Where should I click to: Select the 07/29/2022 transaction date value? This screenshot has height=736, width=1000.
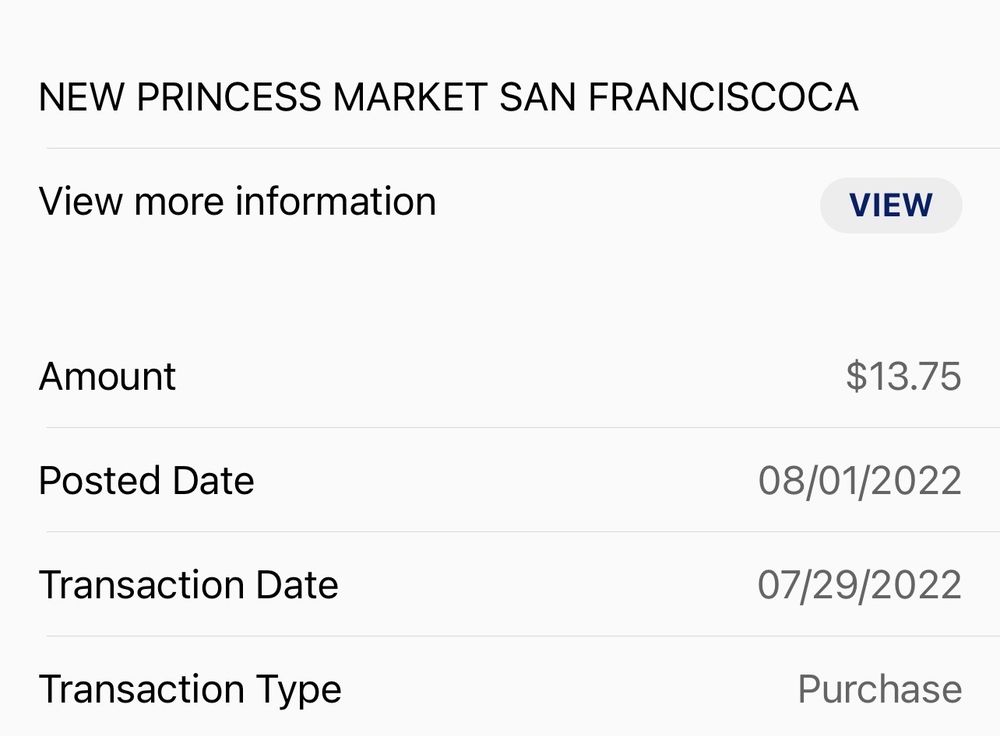(859, 585)
